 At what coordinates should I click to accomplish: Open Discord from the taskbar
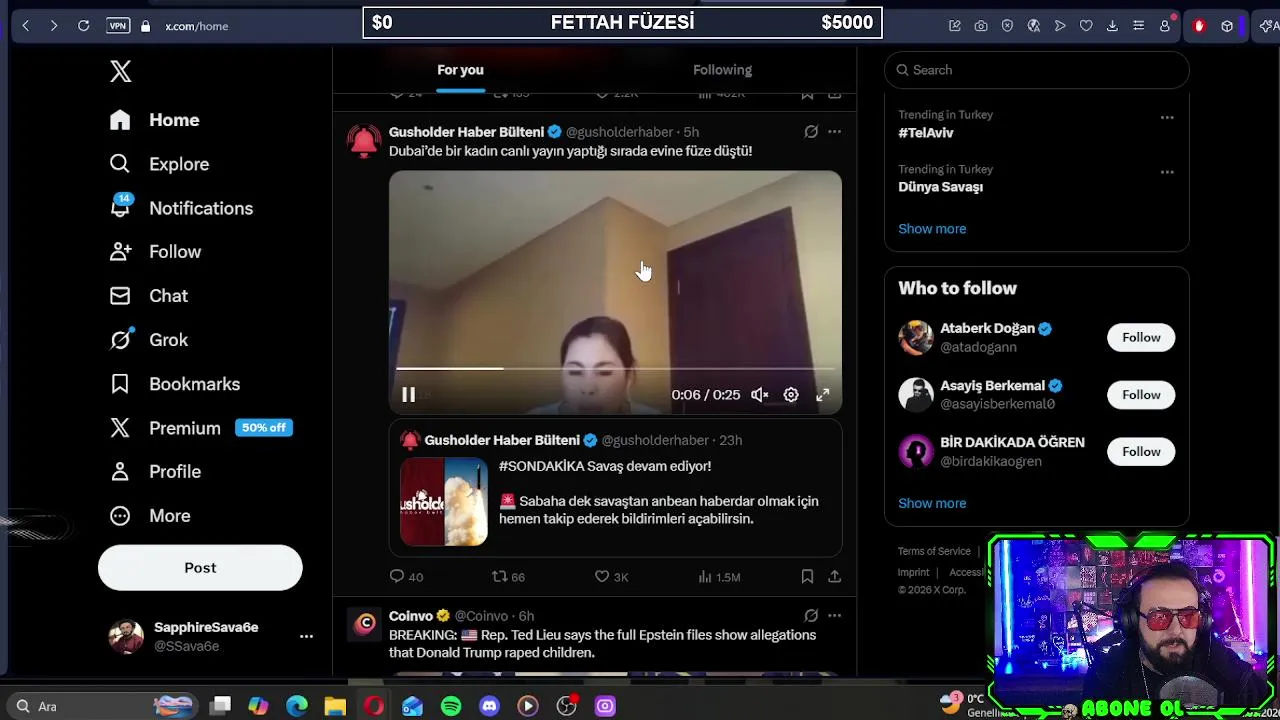pyautogui.click(x=489, y=706)
